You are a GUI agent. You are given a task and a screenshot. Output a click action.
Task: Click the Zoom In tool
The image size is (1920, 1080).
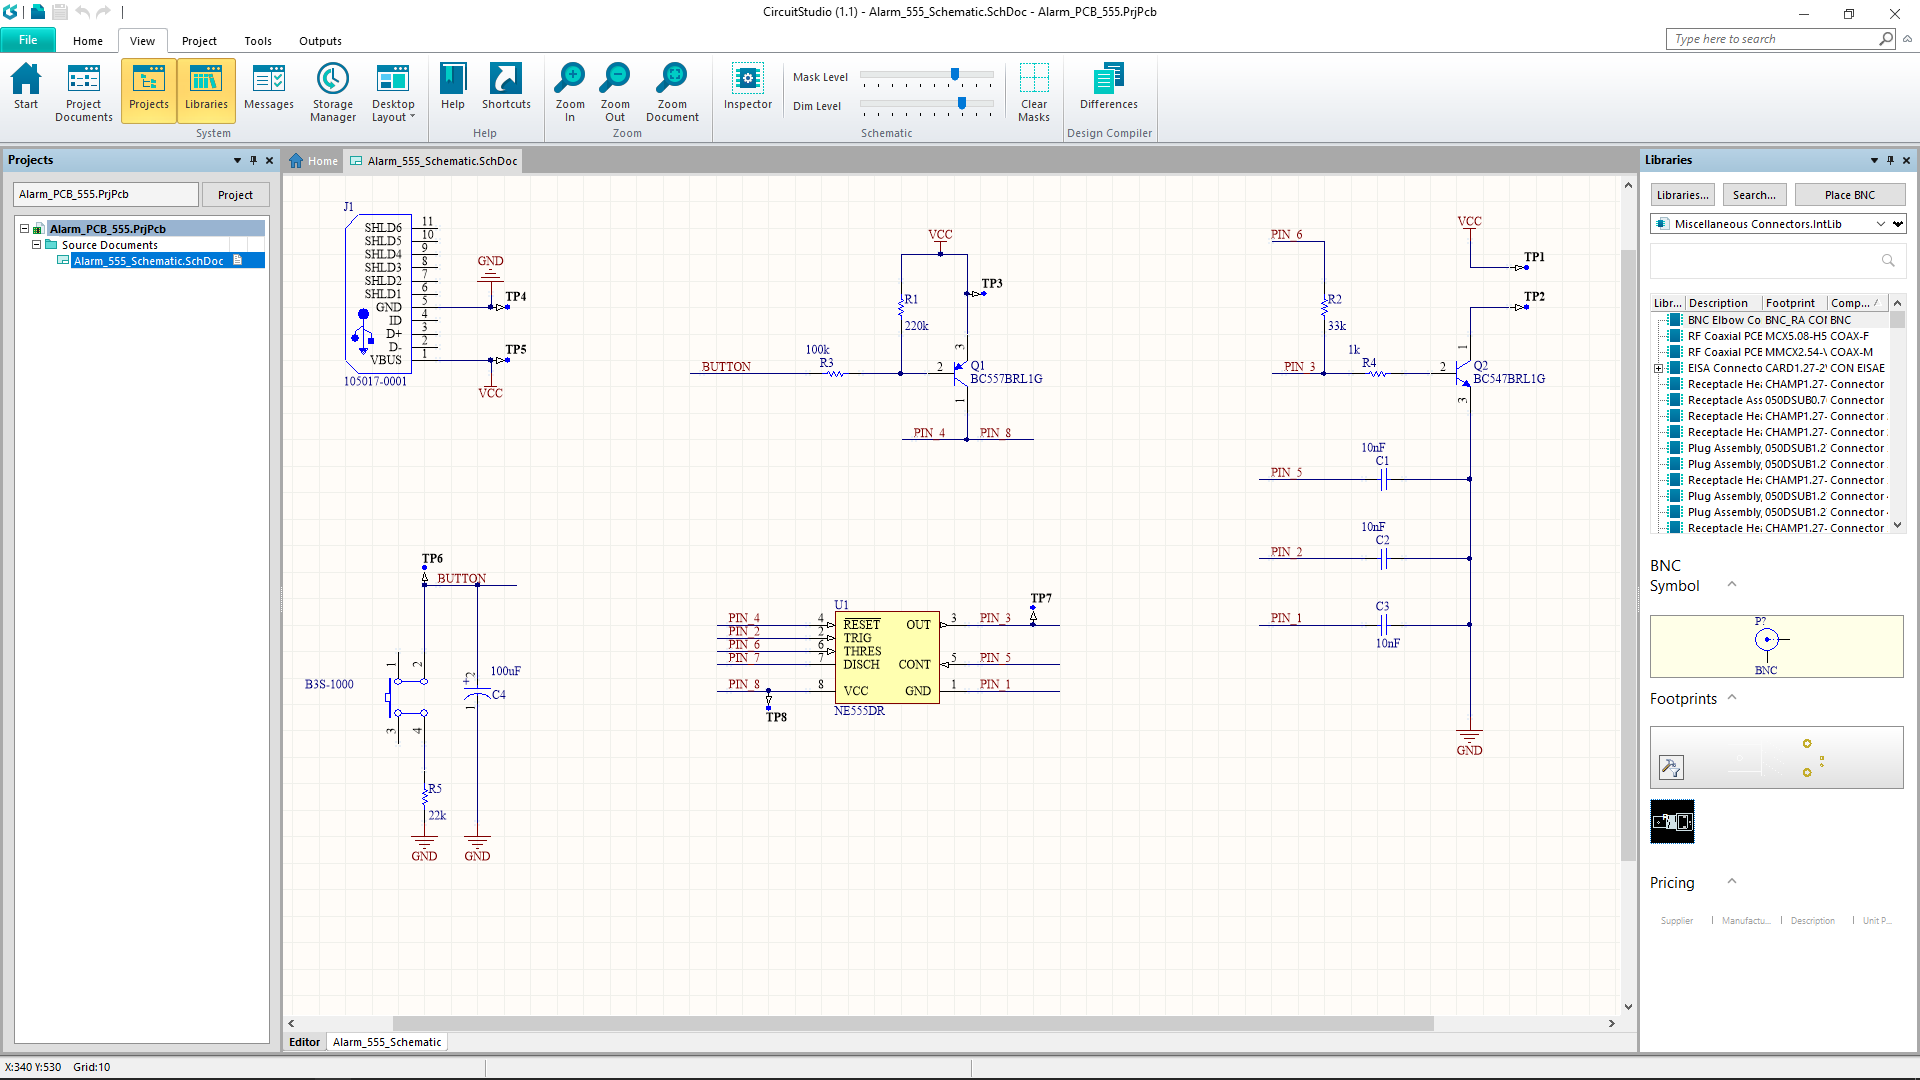[x=570, y=91]
